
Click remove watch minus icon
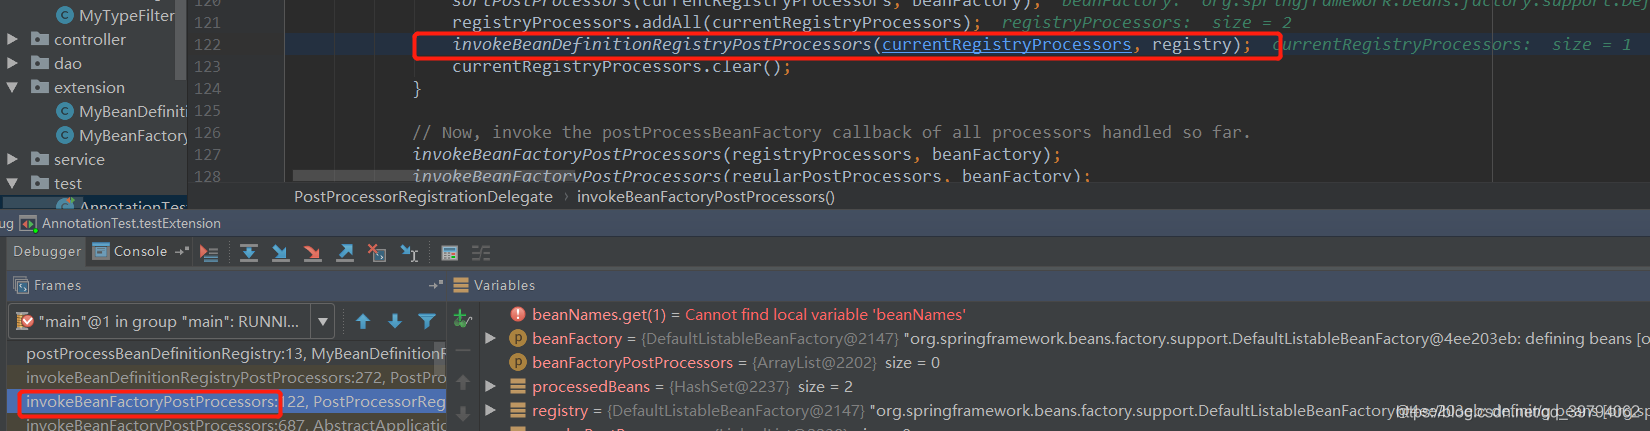463,351
